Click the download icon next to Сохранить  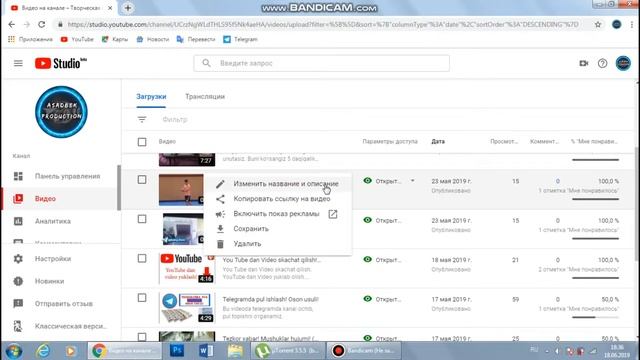220,229
